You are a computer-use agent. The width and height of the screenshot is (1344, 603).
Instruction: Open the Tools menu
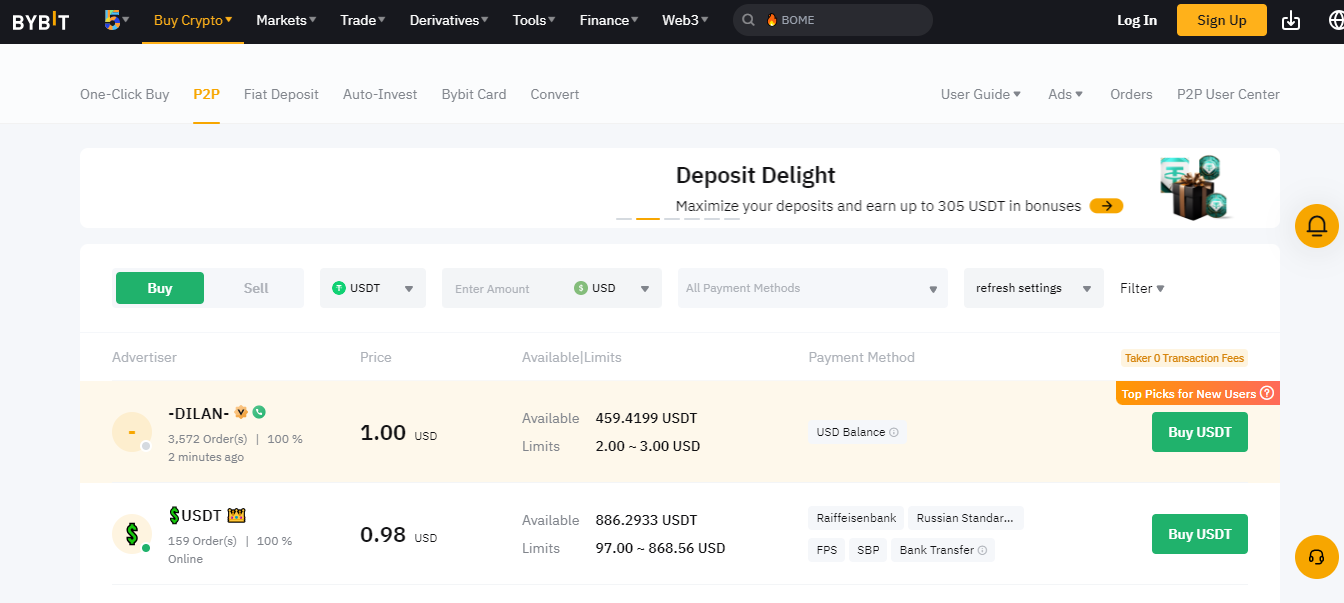534,20
